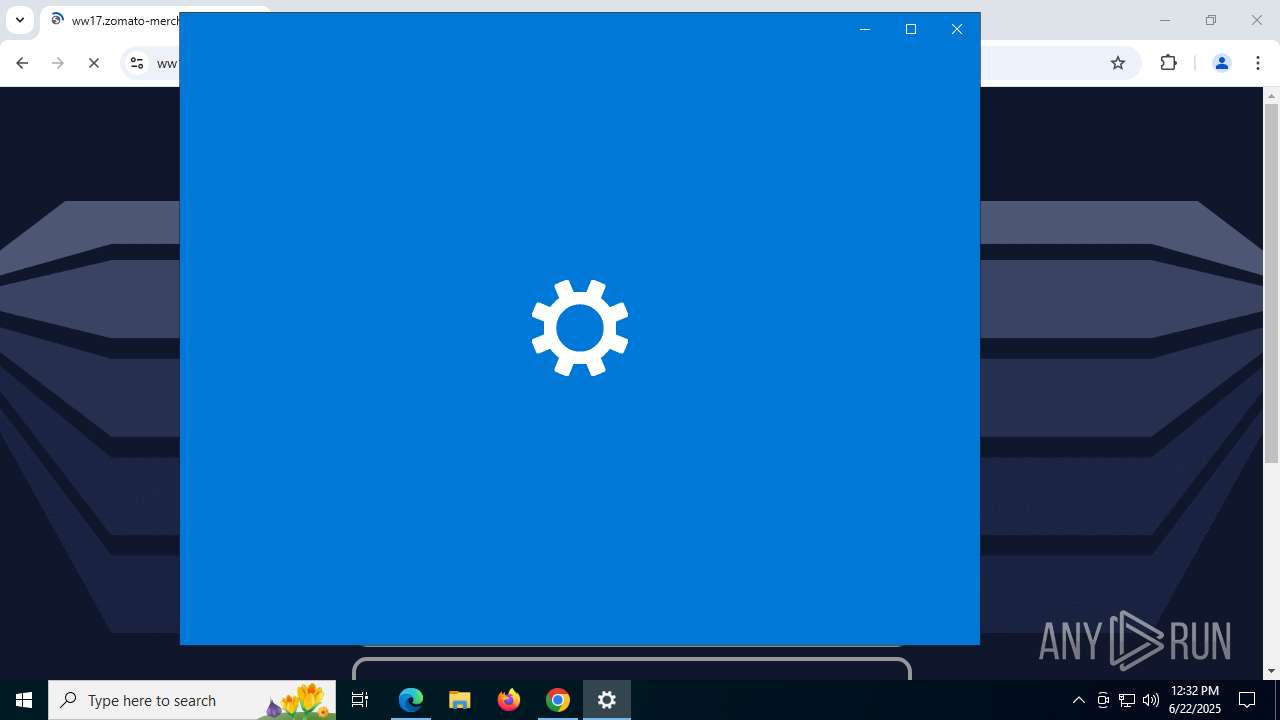Click the vertical scrollbar thumb in Chrome

click(x=1271, y=283)
